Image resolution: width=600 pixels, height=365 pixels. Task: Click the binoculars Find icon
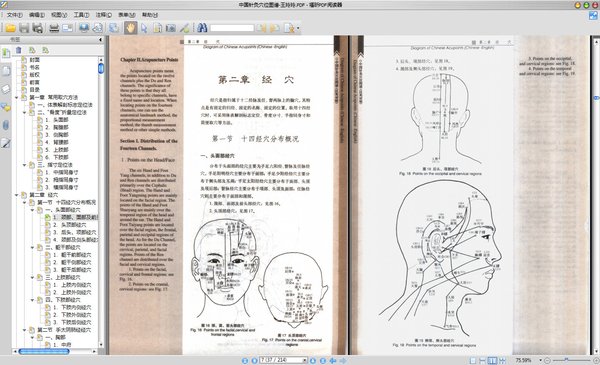point(202,28)
